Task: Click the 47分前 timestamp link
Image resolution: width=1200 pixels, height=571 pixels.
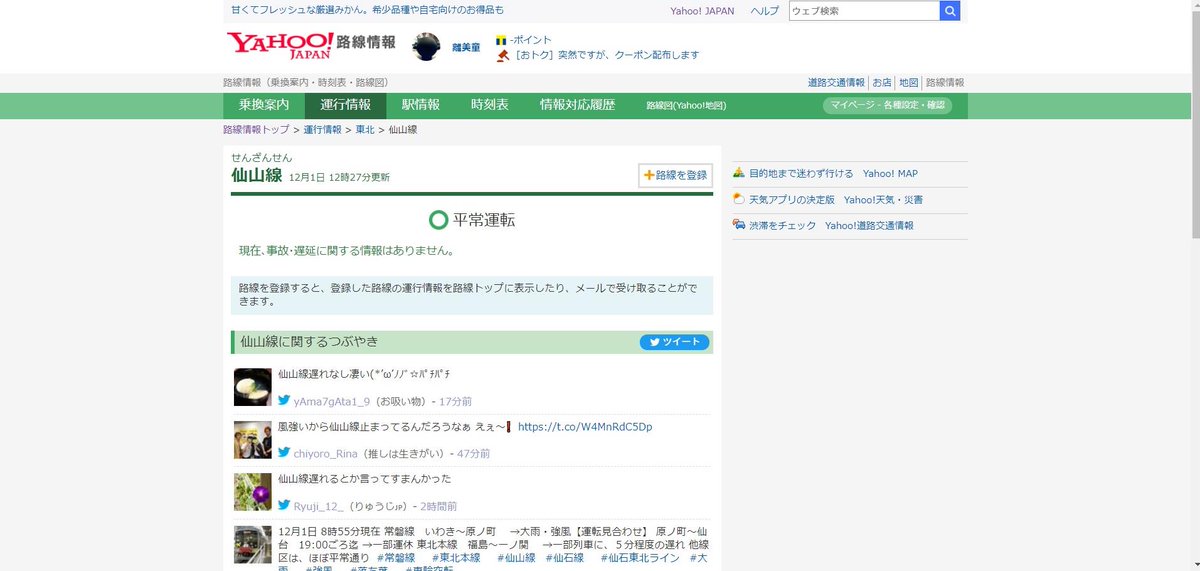Action: pos(474,453)
